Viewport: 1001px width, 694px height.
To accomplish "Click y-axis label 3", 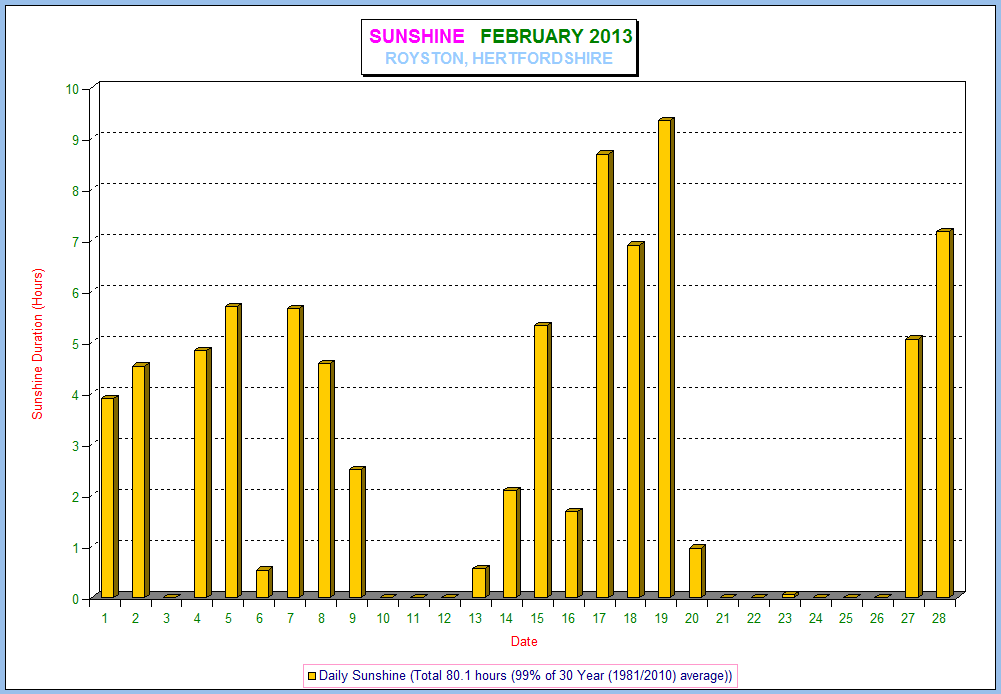I will (76, 446).
